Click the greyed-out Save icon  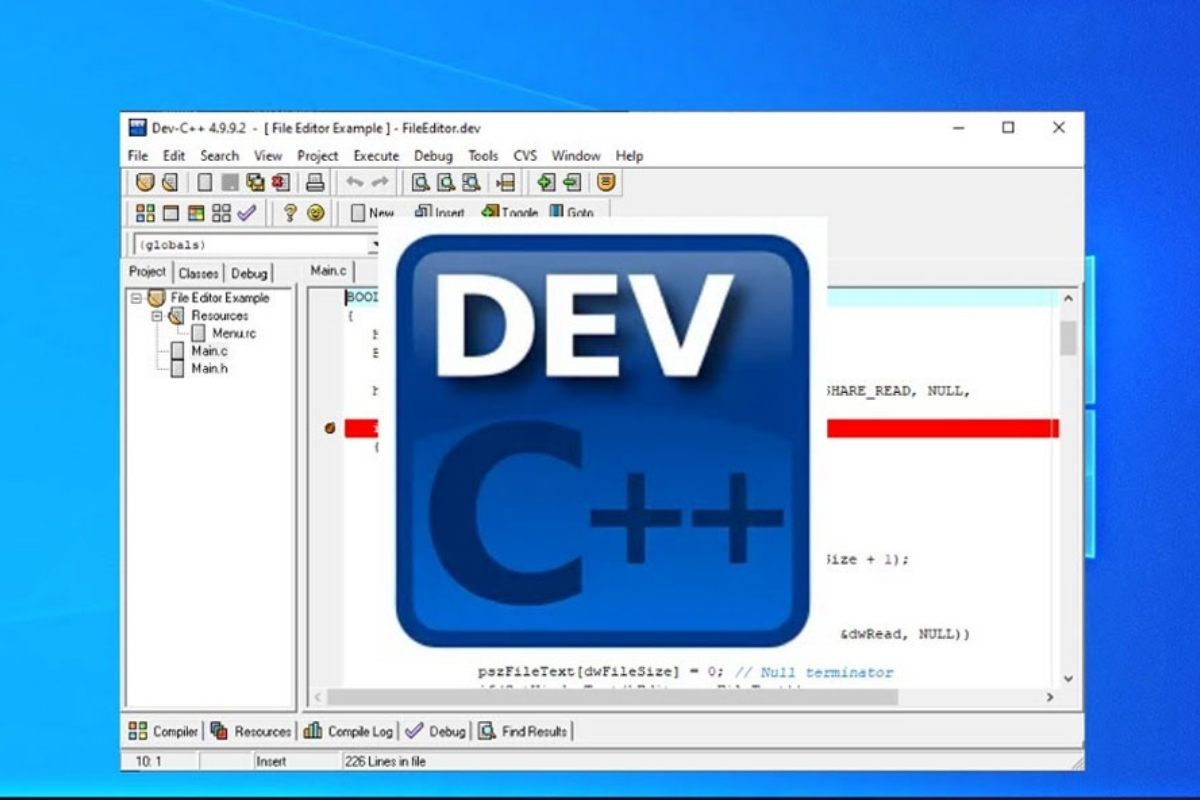click(229, 182)
